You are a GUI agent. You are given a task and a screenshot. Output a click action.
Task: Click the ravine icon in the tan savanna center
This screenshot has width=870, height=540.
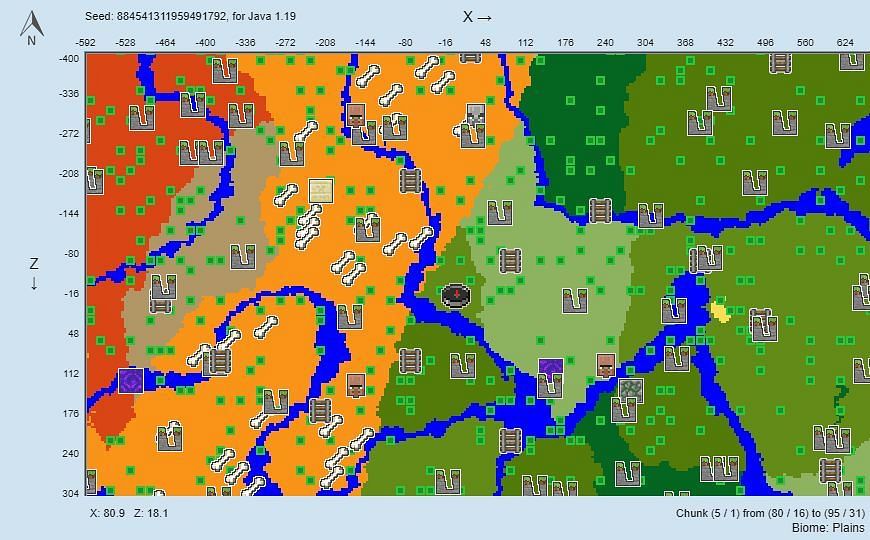(x=243, y=256)
